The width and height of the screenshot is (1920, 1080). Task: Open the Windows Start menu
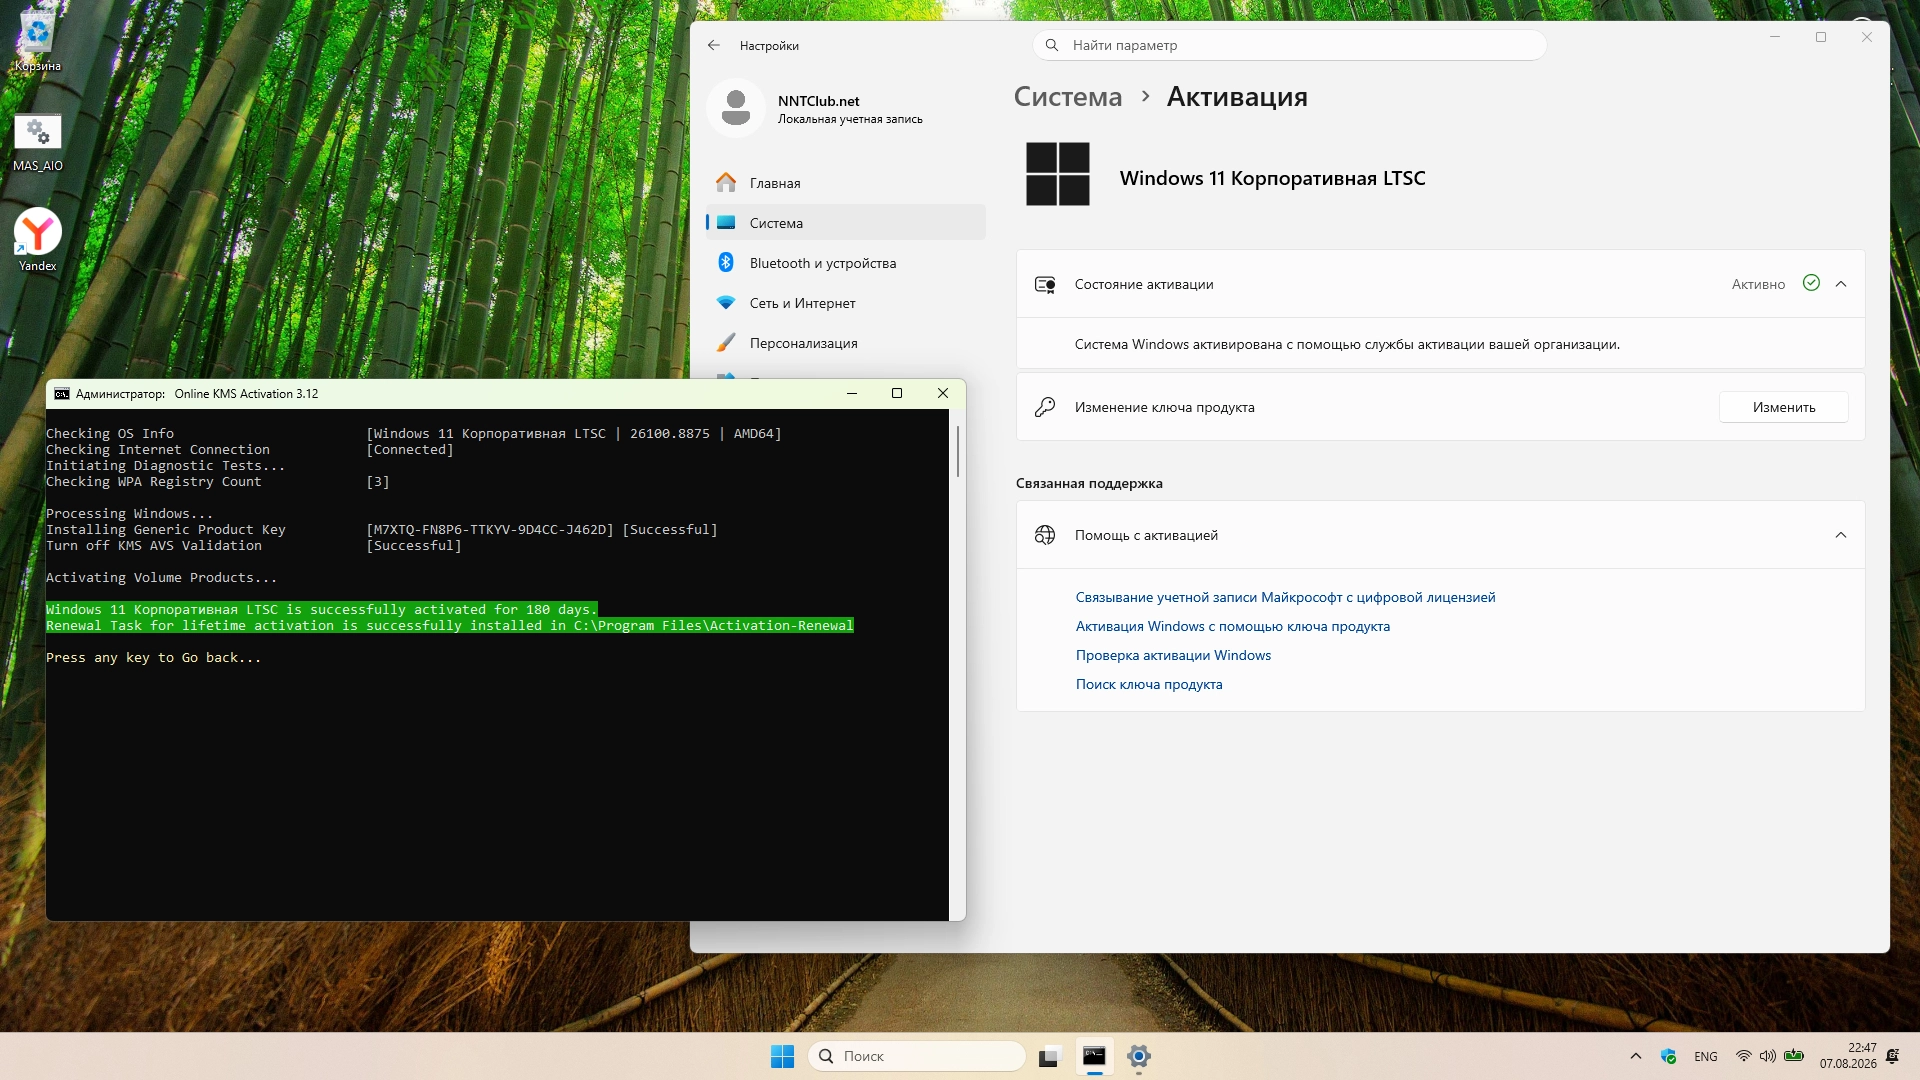click(782, 1056)
